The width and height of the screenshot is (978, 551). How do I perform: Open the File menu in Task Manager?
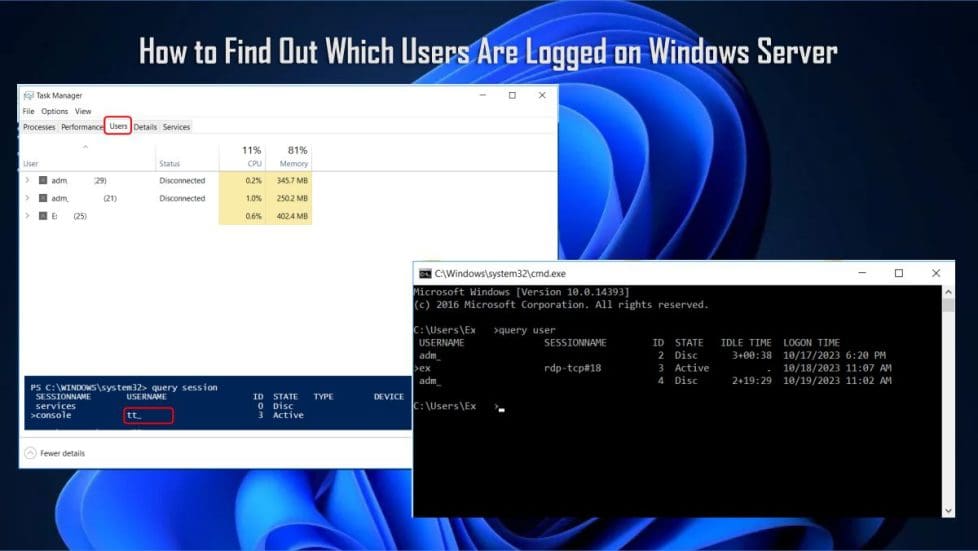tap(29, 111)
